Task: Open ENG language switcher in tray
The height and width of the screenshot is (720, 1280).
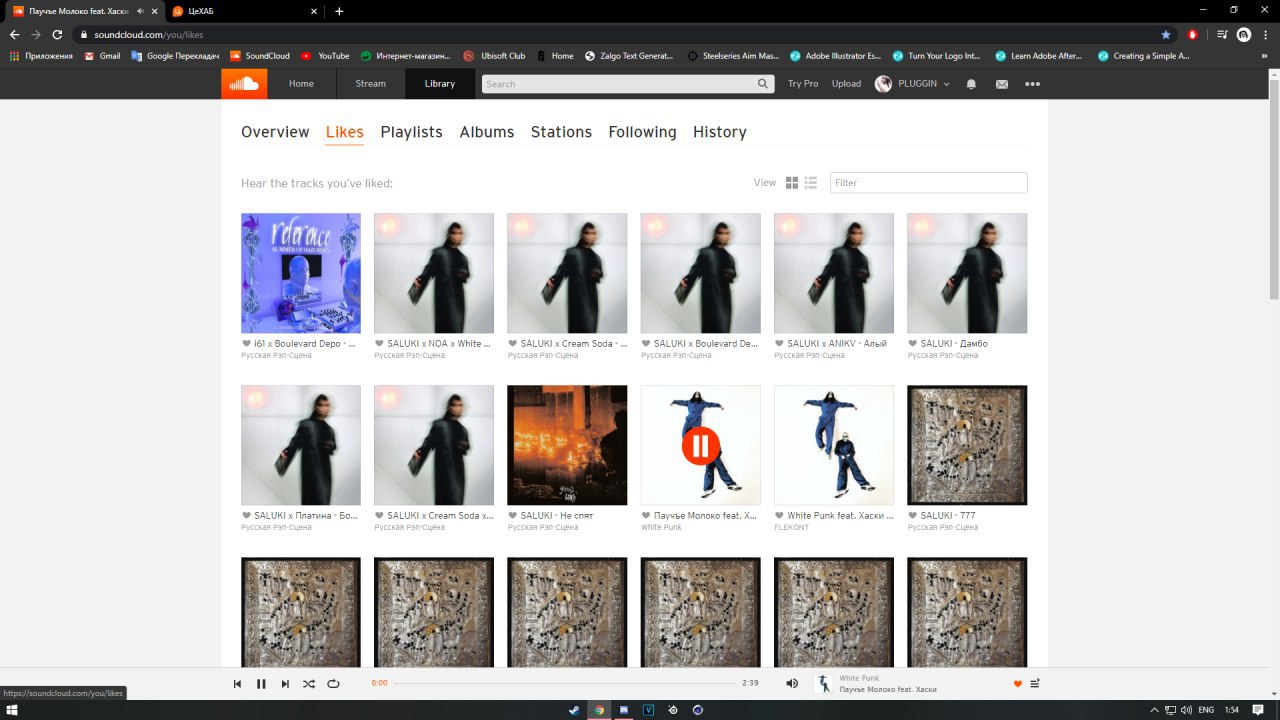Action: (x=1206, y=710)
